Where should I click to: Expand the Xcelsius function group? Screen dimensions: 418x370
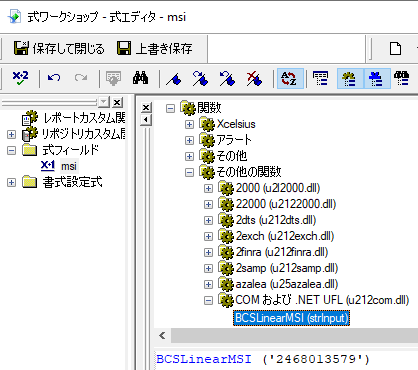[x=189, y=124]
